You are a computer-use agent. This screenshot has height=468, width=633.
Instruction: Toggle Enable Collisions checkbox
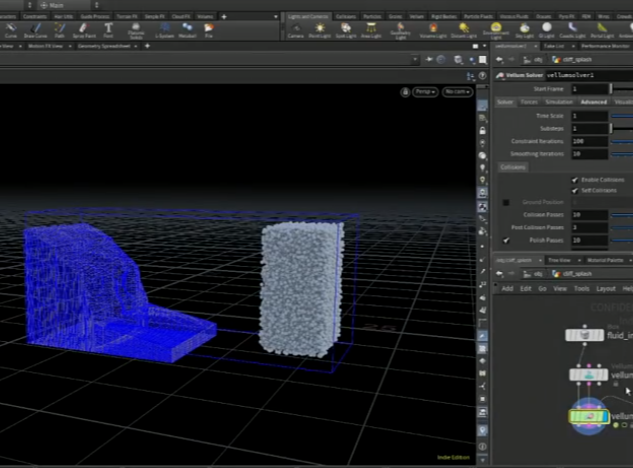pos(574,180)
